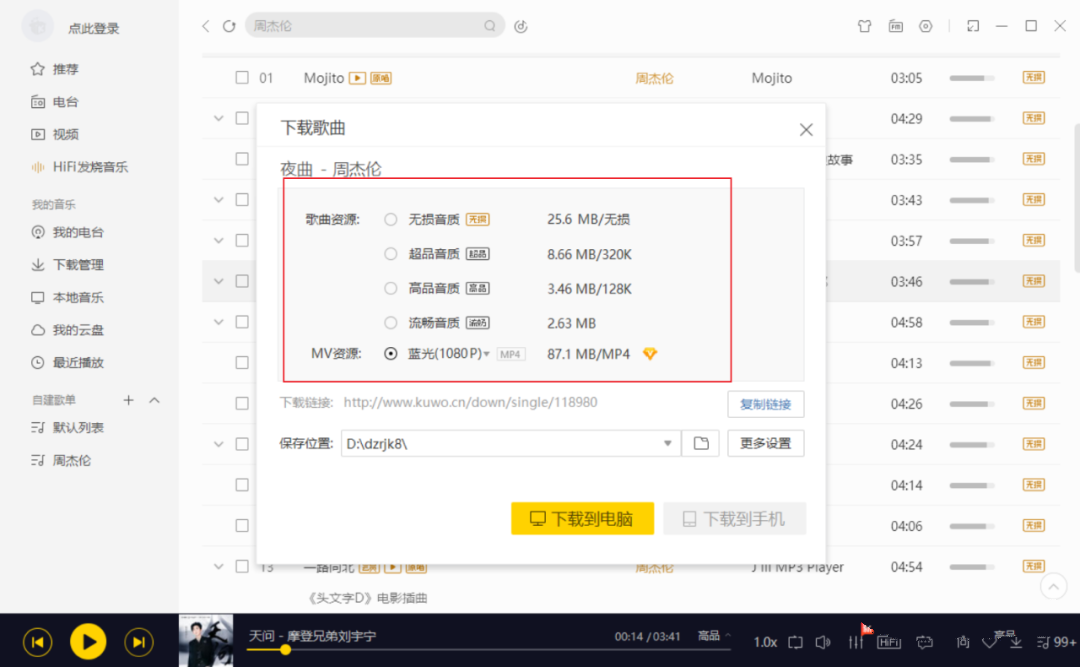Click the plus icon to add a playlist

click(x=128, y=400)
